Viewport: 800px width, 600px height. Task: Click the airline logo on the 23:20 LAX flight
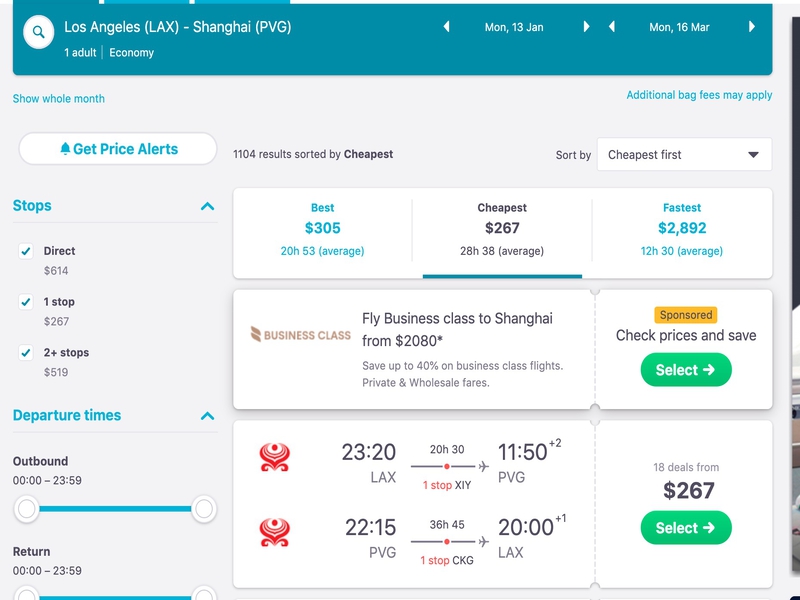274,457
